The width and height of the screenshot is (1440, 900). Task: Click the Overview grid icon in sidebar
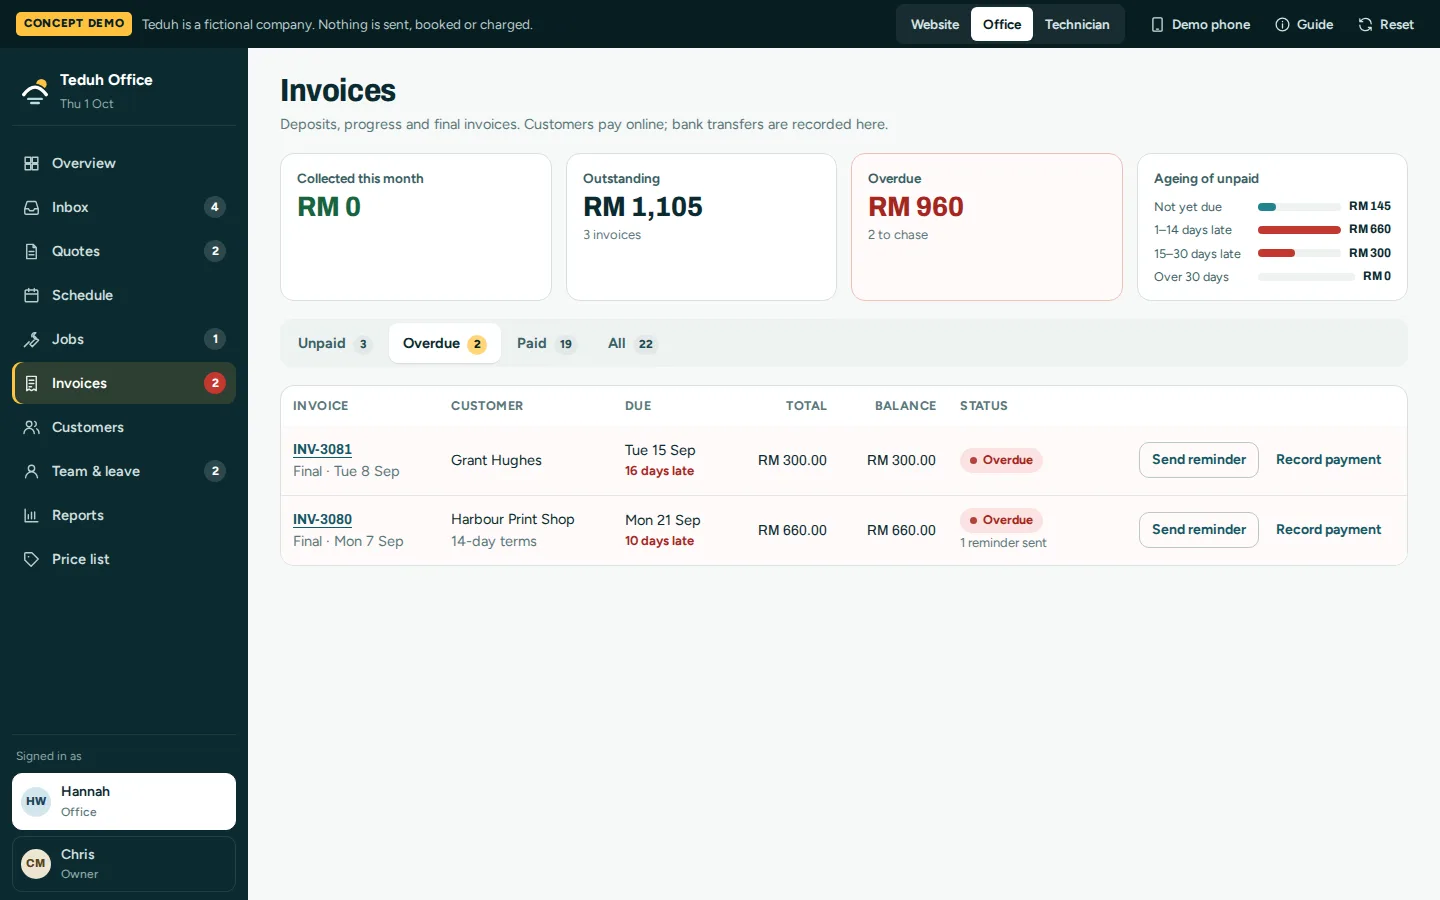32,163
